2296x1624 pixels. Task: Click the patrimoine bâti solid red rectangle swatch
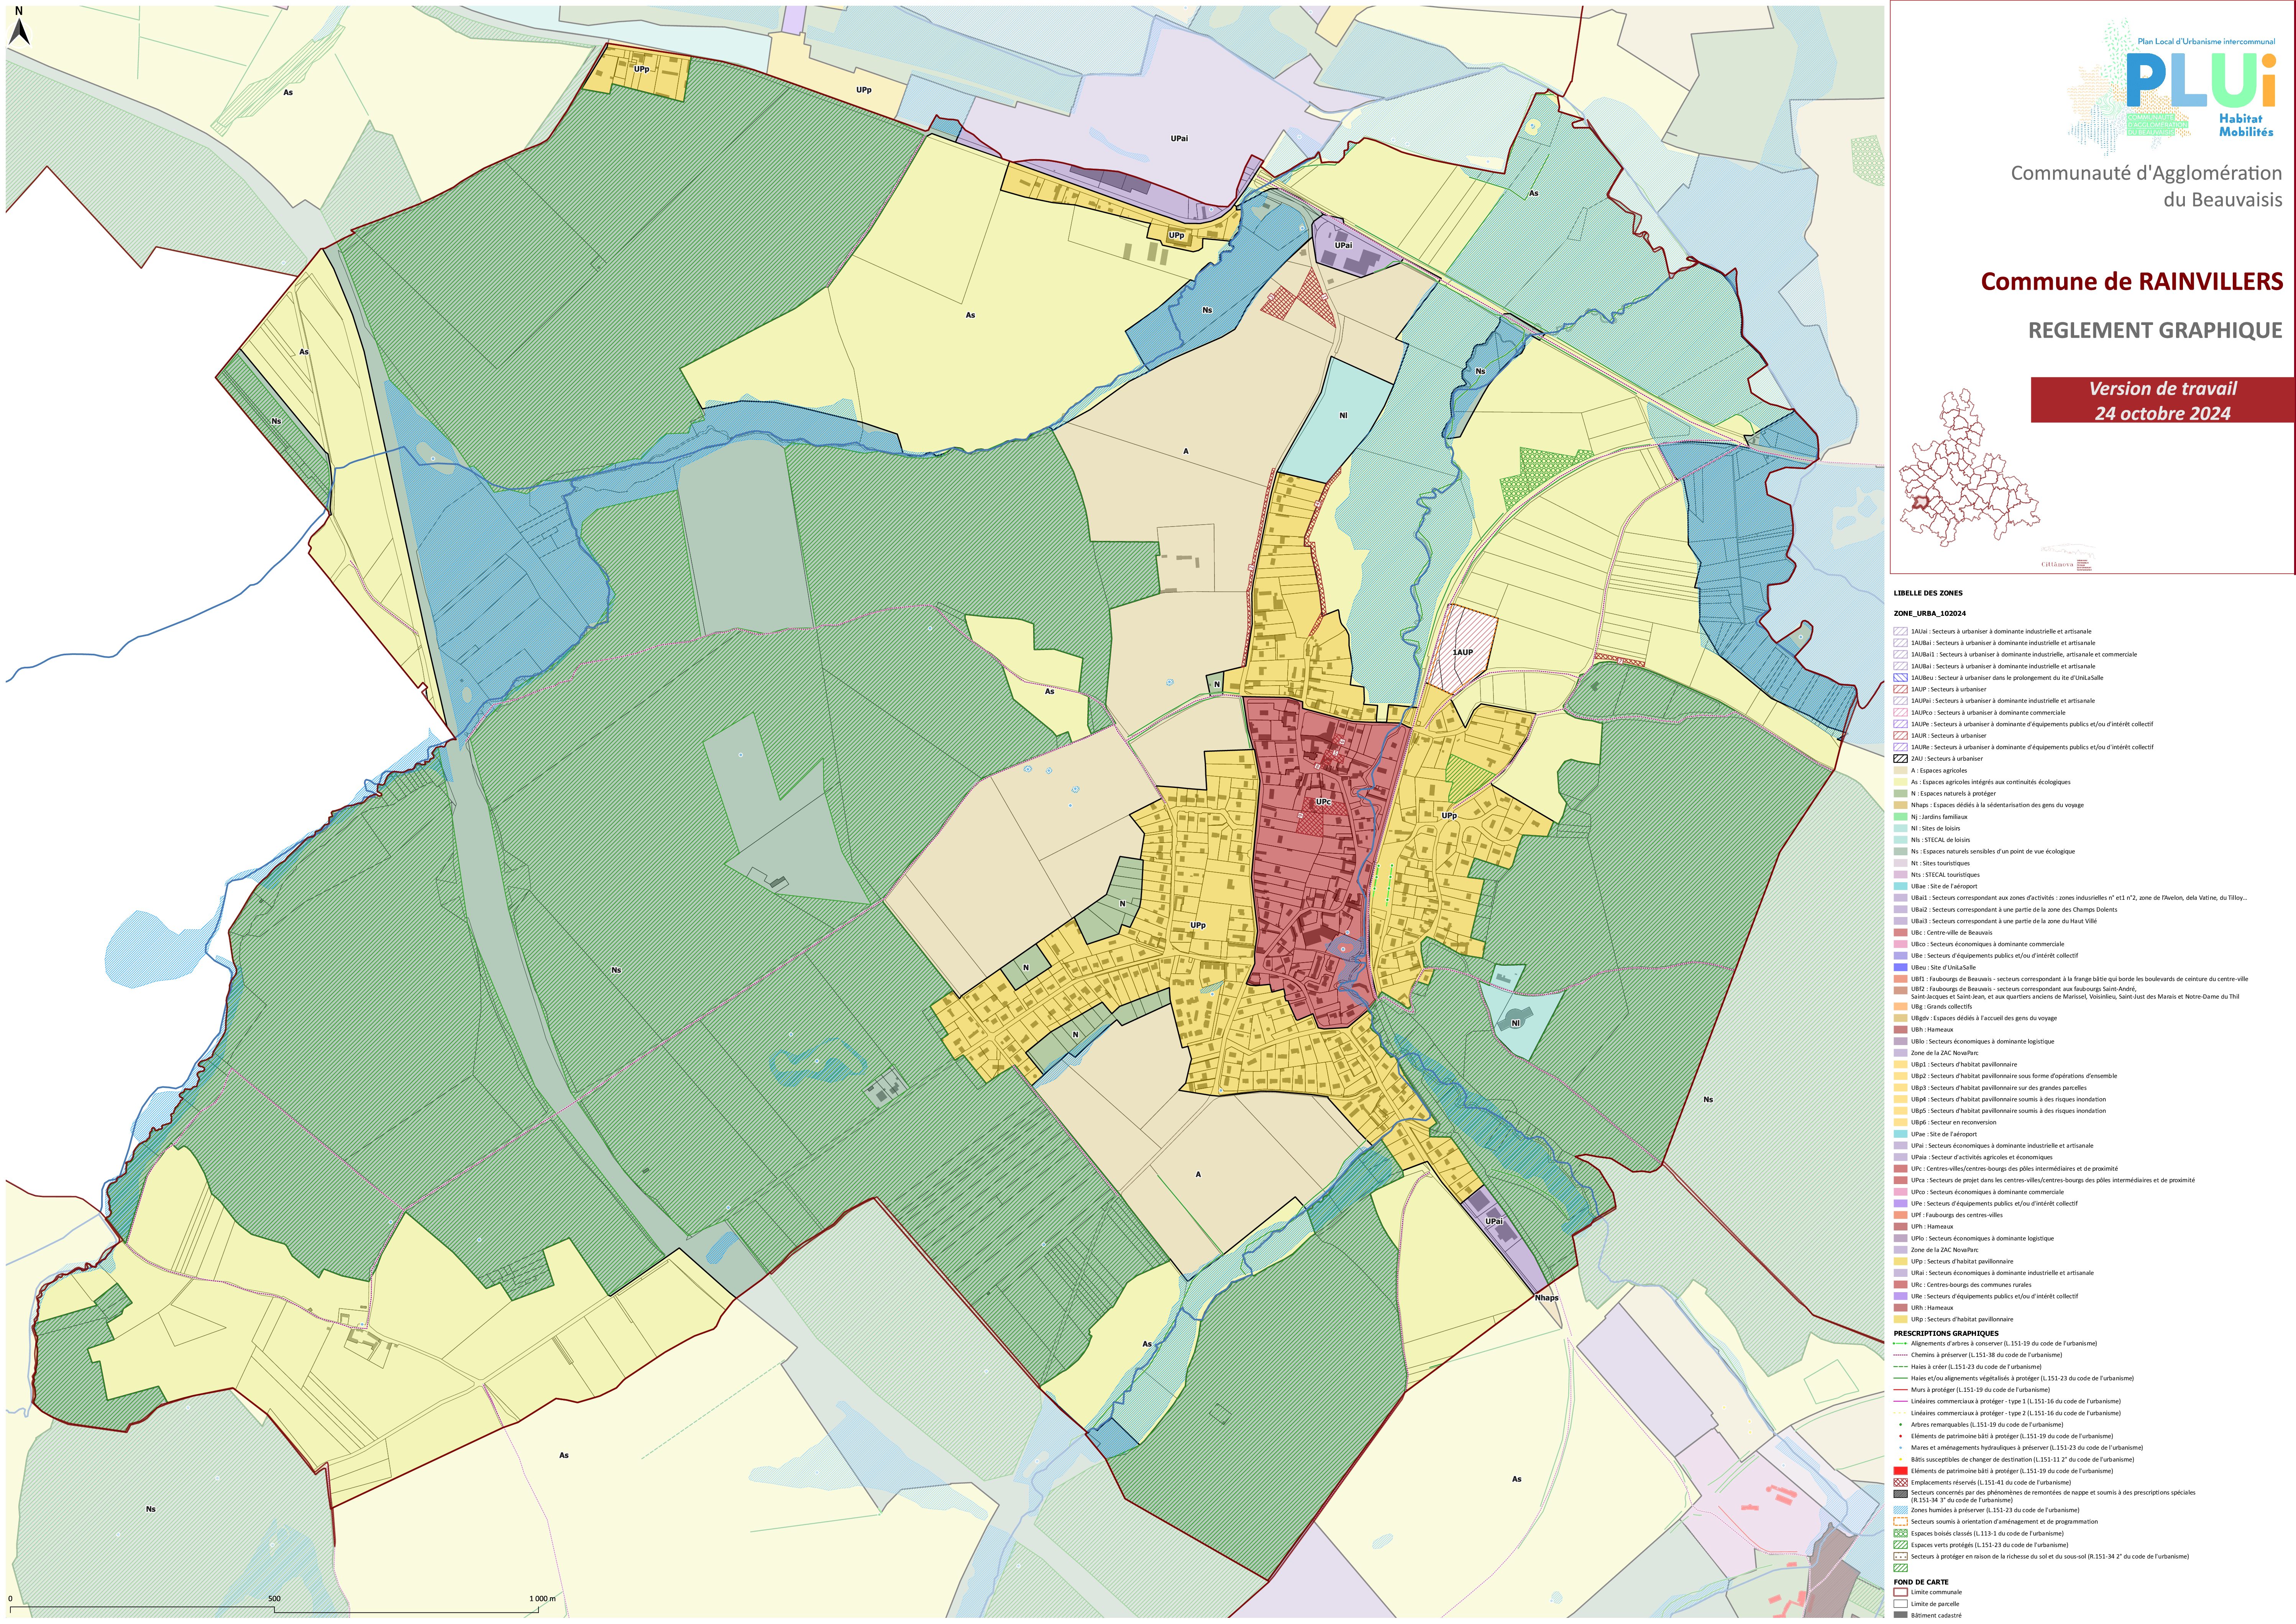click(1900, 1471)
